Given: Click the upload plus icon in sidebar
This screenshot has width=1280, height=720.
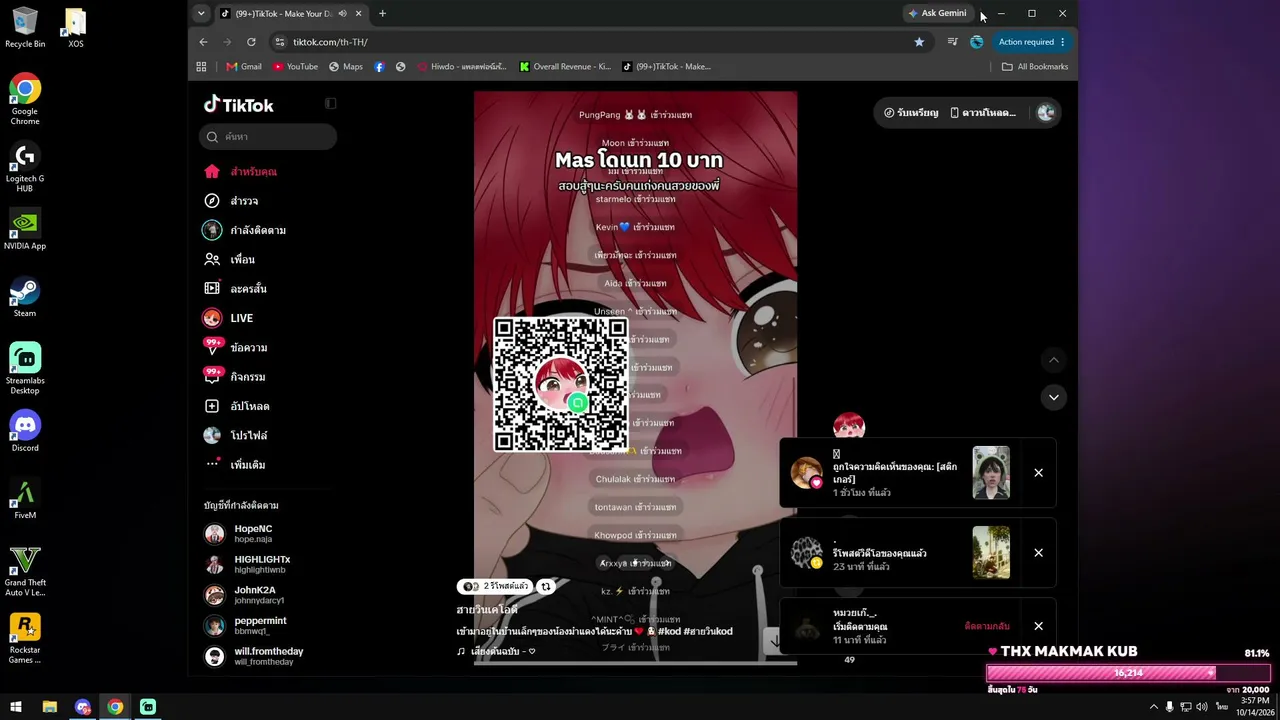Looking at the screenshot, I should [x=212, y=406].
